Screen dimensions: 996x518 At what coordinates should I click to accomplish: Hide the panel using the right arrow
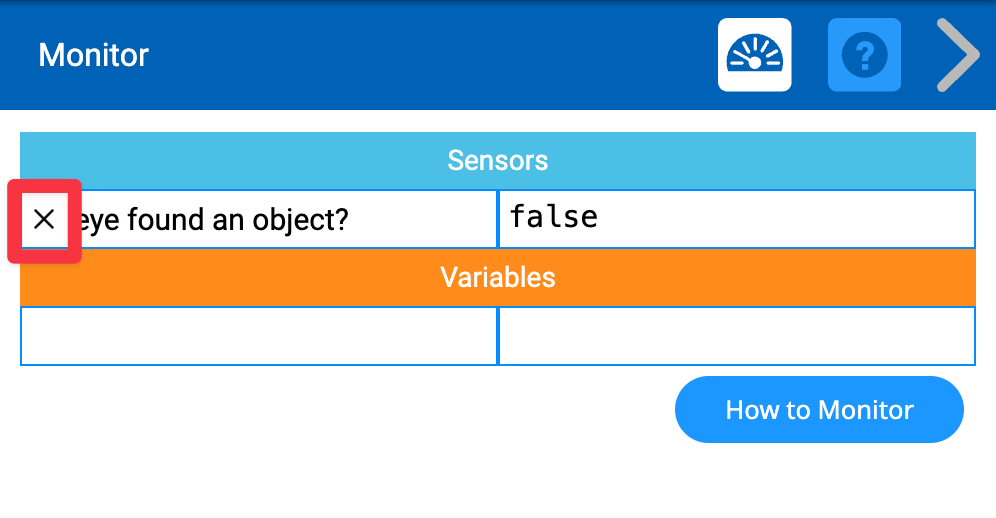click(x=958, y=55)
